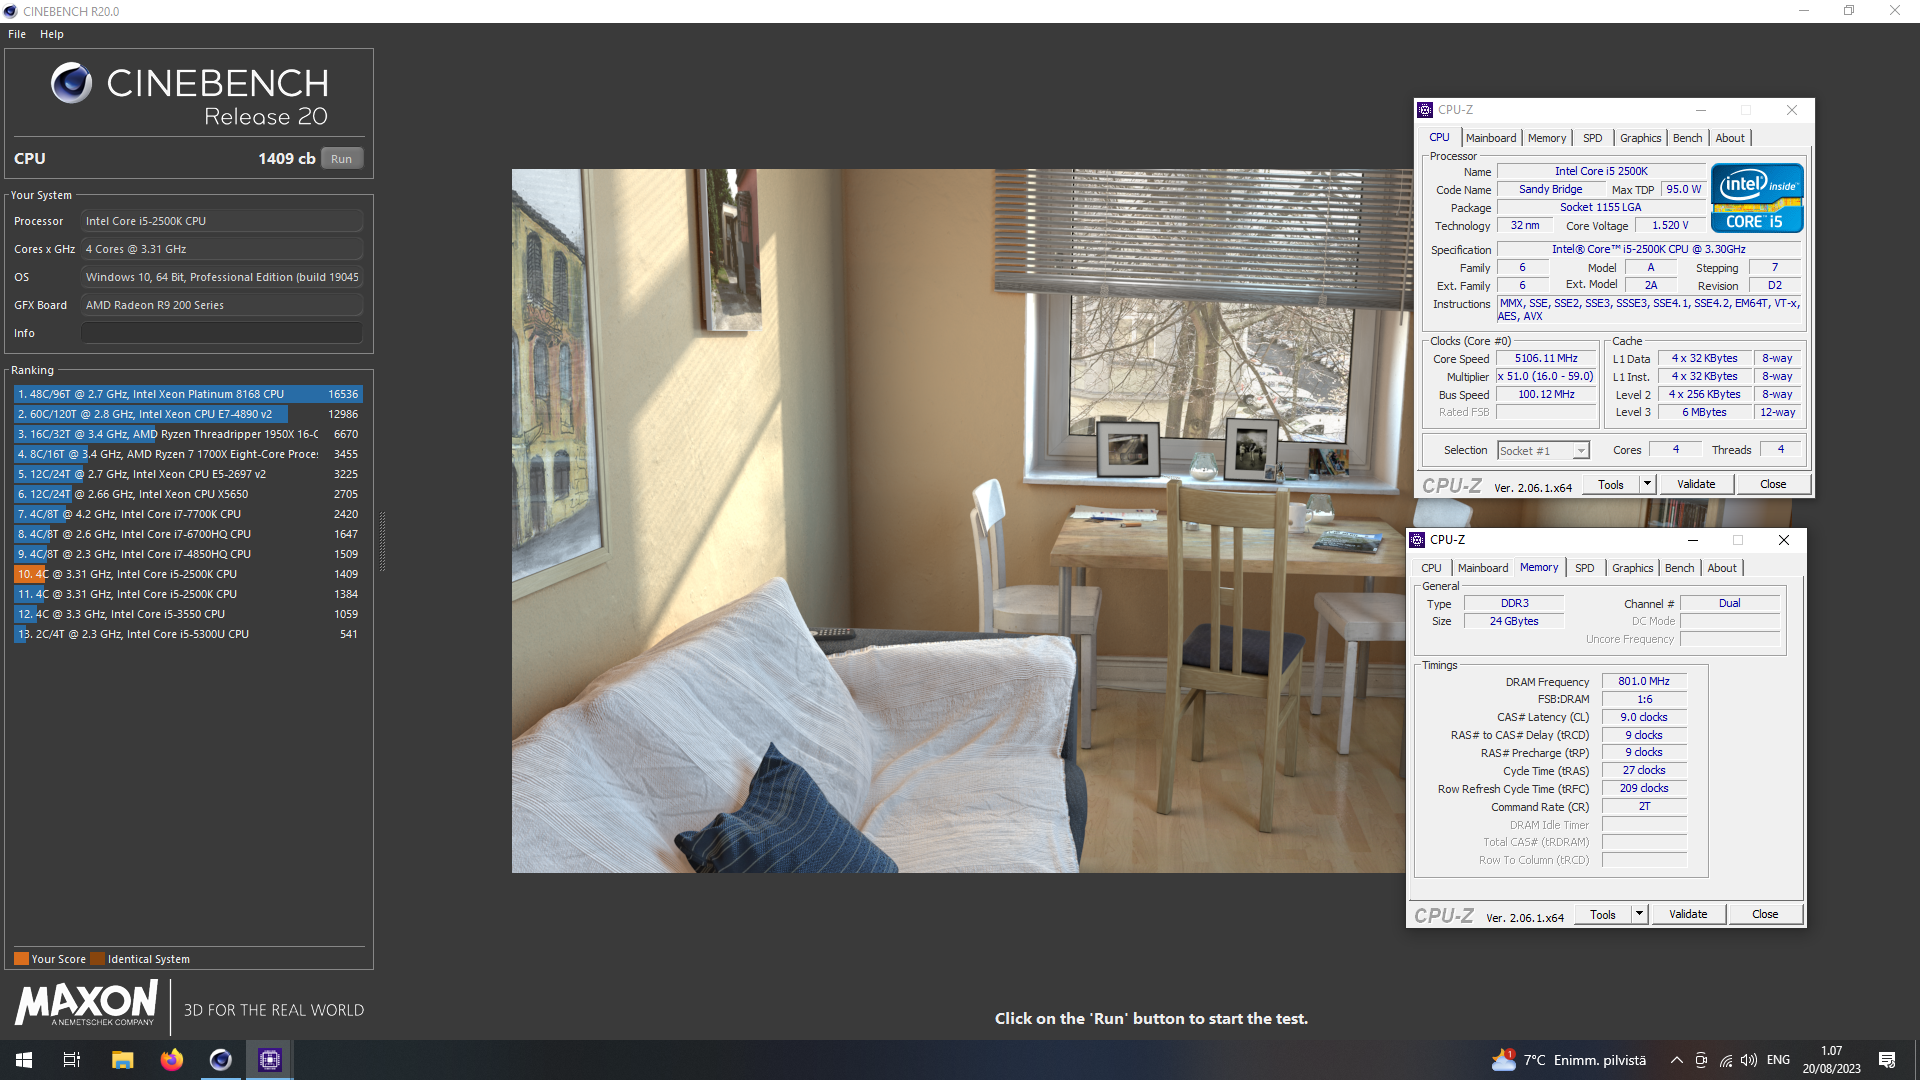
Task: Click Validate in lower CPU-Z window
Action: click(x=1688, y=914)
